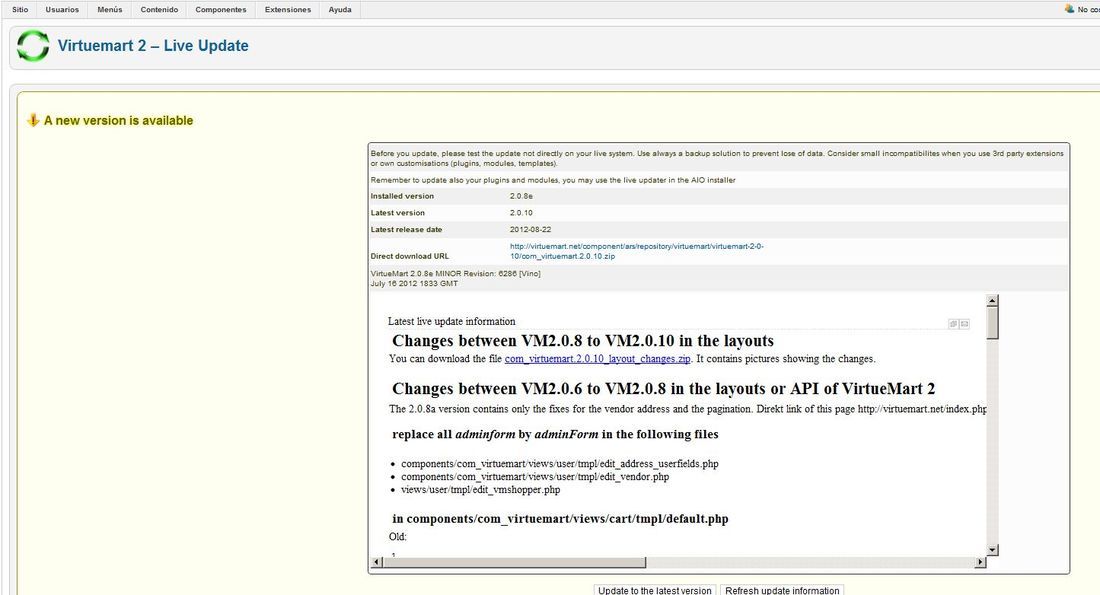The width and height of the screenshot is (1100, 595).
Task: Click installed version value 2.0.8e
Action: click(x=521, y=196)
